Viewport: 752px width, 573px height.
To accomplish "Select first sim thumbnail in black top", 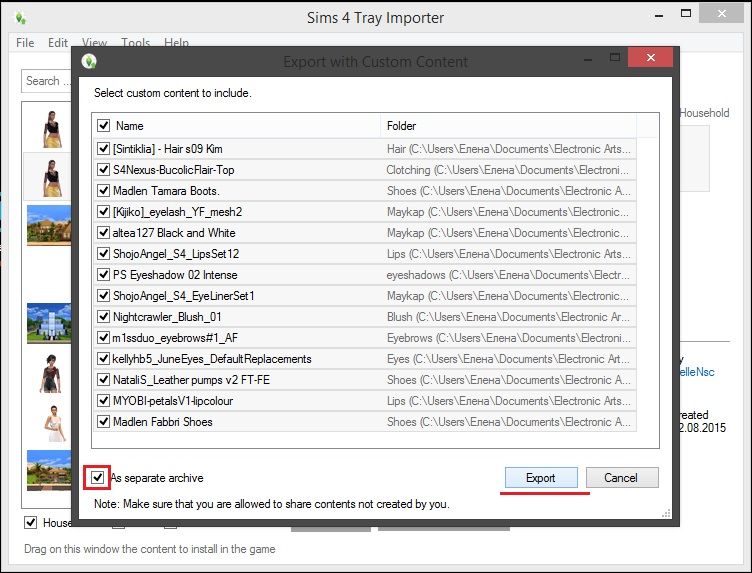I will pos(52,129).
